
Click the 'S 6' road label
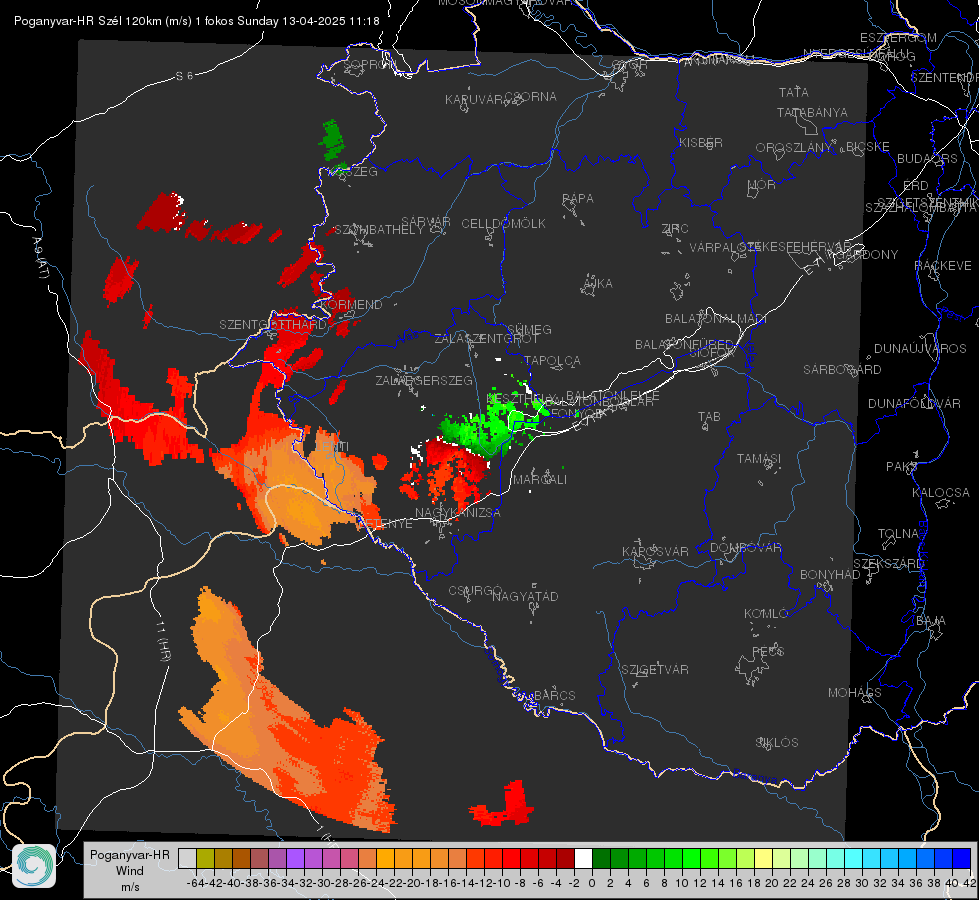pos(184,76)
